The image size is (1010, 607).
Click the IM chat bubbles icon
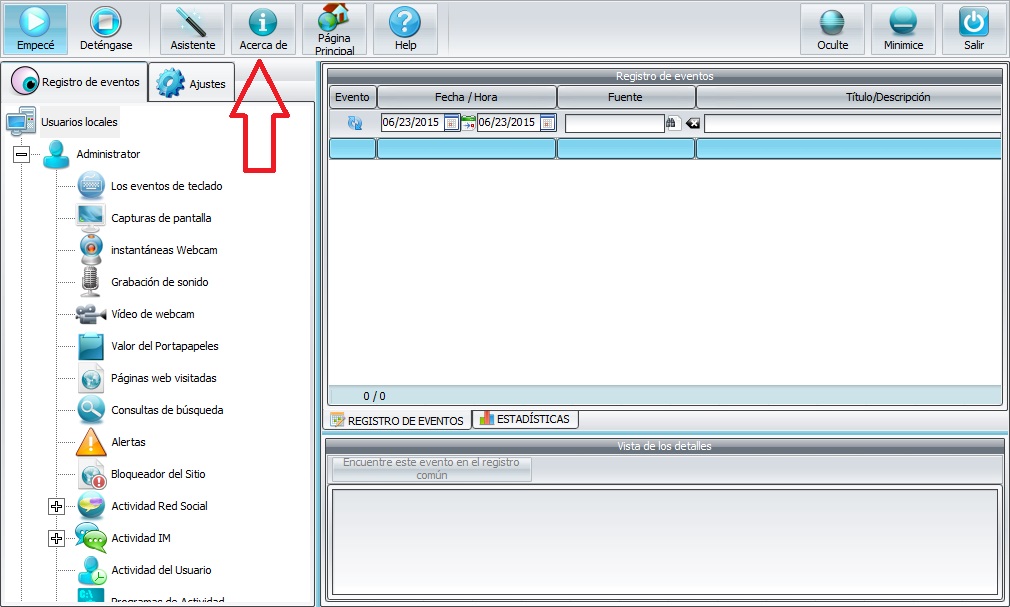pos(91,537)
